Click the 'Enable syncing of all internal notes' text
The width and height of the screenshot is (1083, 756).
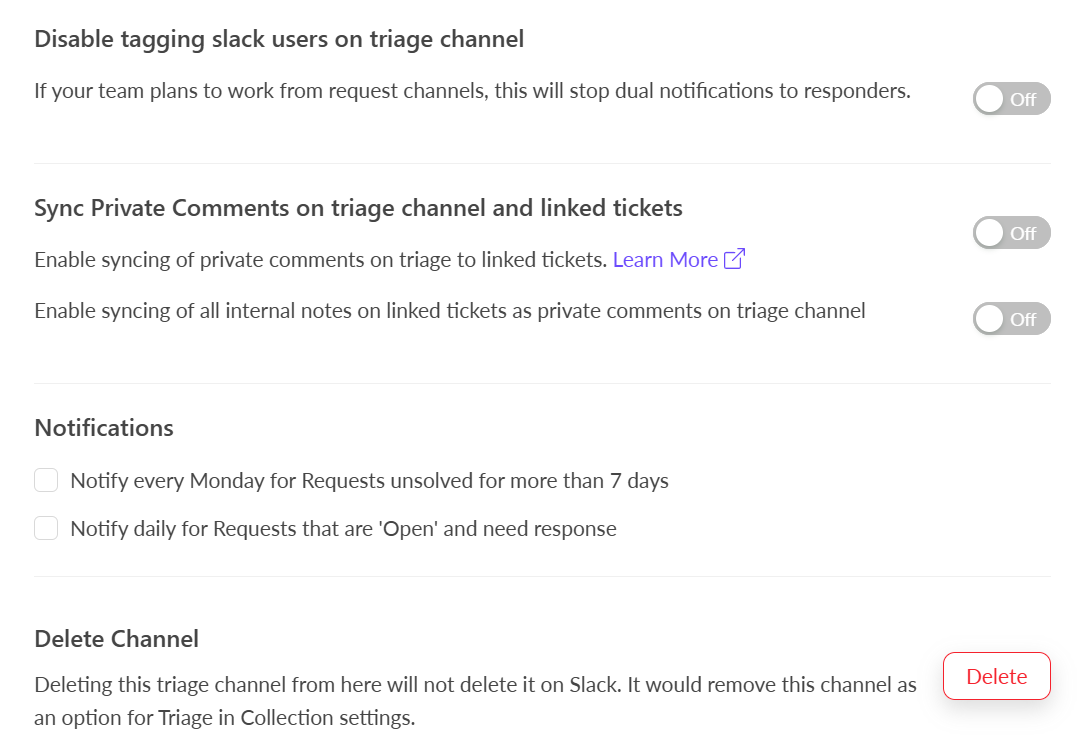pyautogui.click(x=449, y=311)
